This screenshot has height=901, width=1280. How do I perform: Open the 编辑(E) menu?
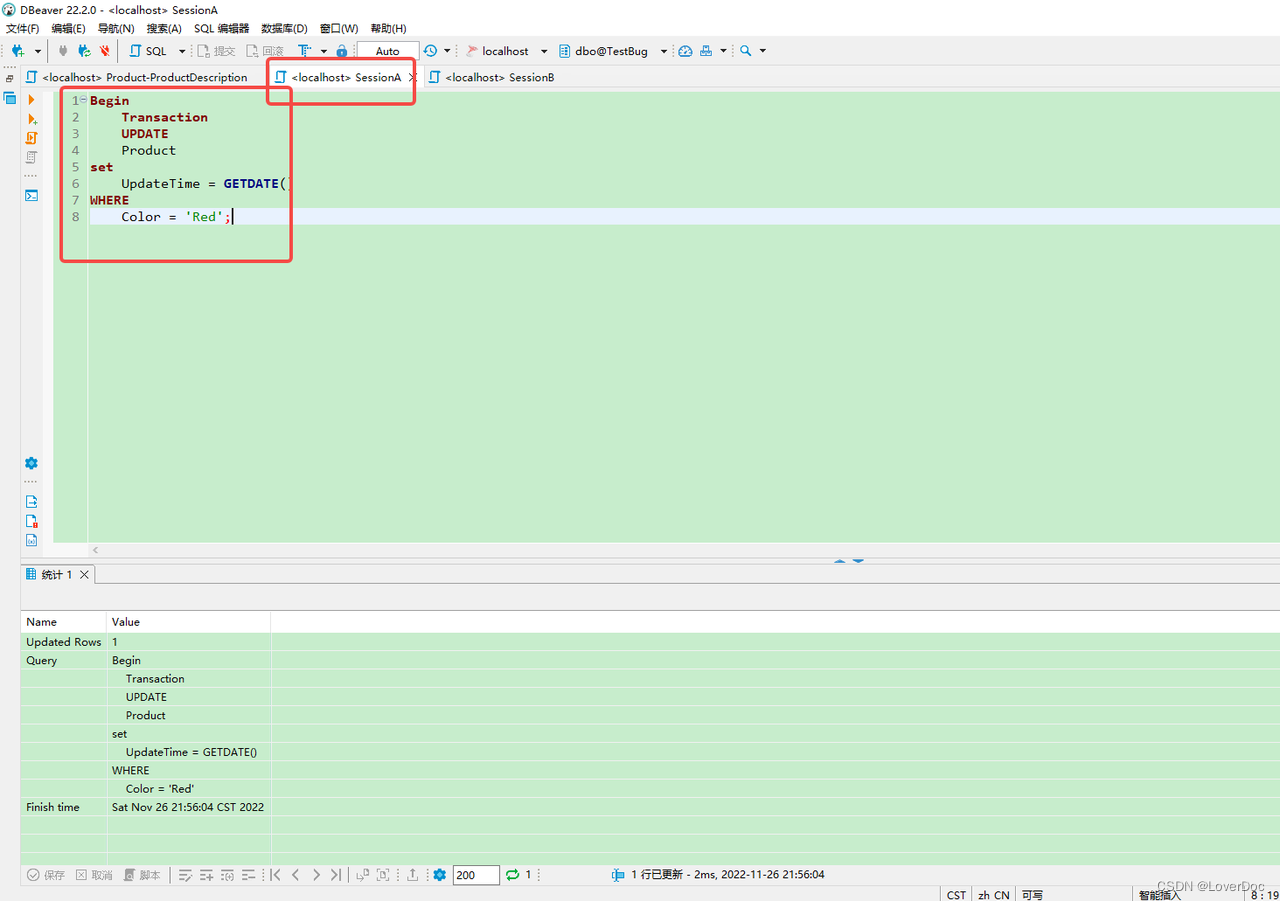(x=69, y=28)
